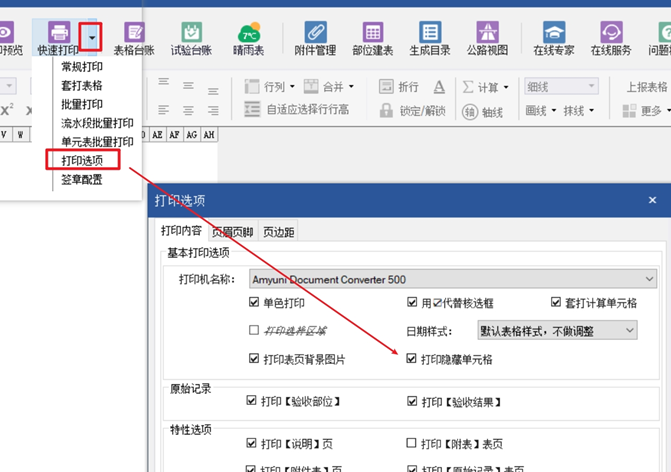Open the 日期样式 dropdown

[558, 330]
